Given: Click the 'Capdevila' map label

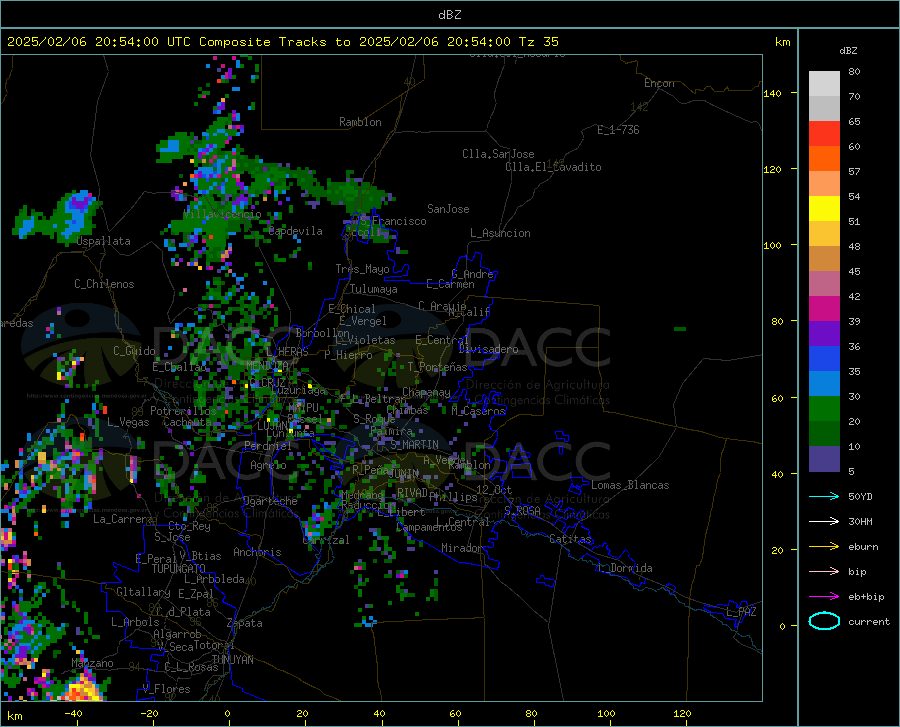Looking at the screenshot, I should tap(296, 231).
